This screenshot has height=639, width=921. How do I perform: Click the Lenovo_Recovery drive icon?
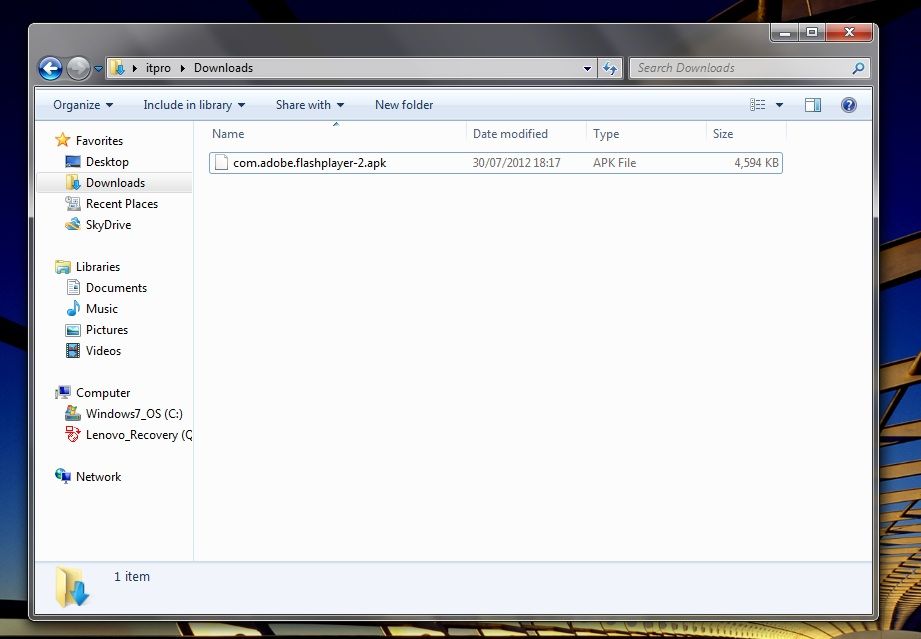tap(73, 435)
